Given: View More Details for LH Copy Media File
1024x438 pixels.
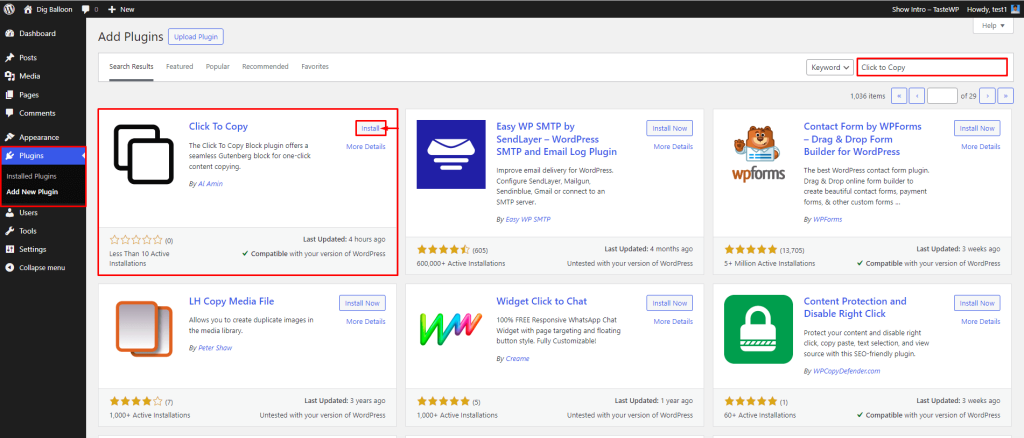Looking at the screenshot, I should tap(366, 321).
